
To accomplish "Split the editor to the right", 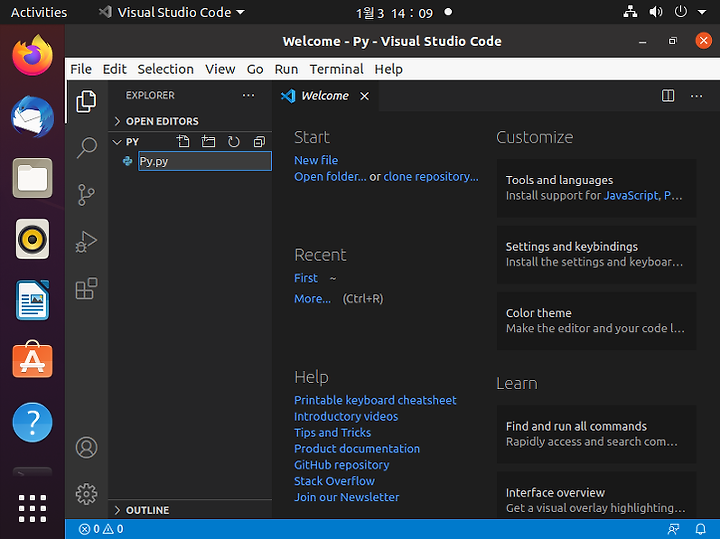I will tap(668, 95).
